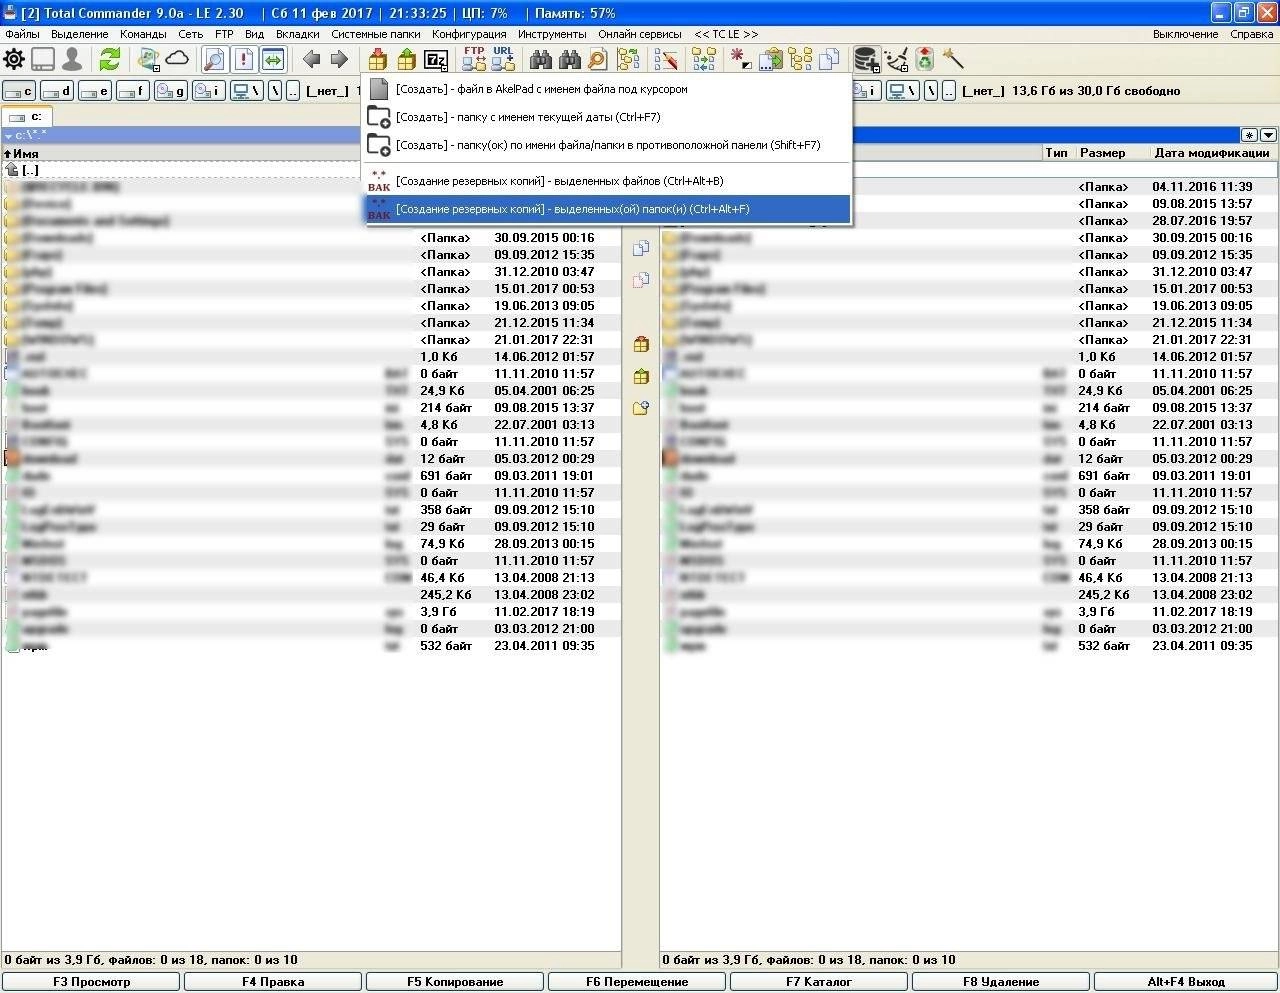Click the red-arrow box icon in middle strip

click(641, 344)
